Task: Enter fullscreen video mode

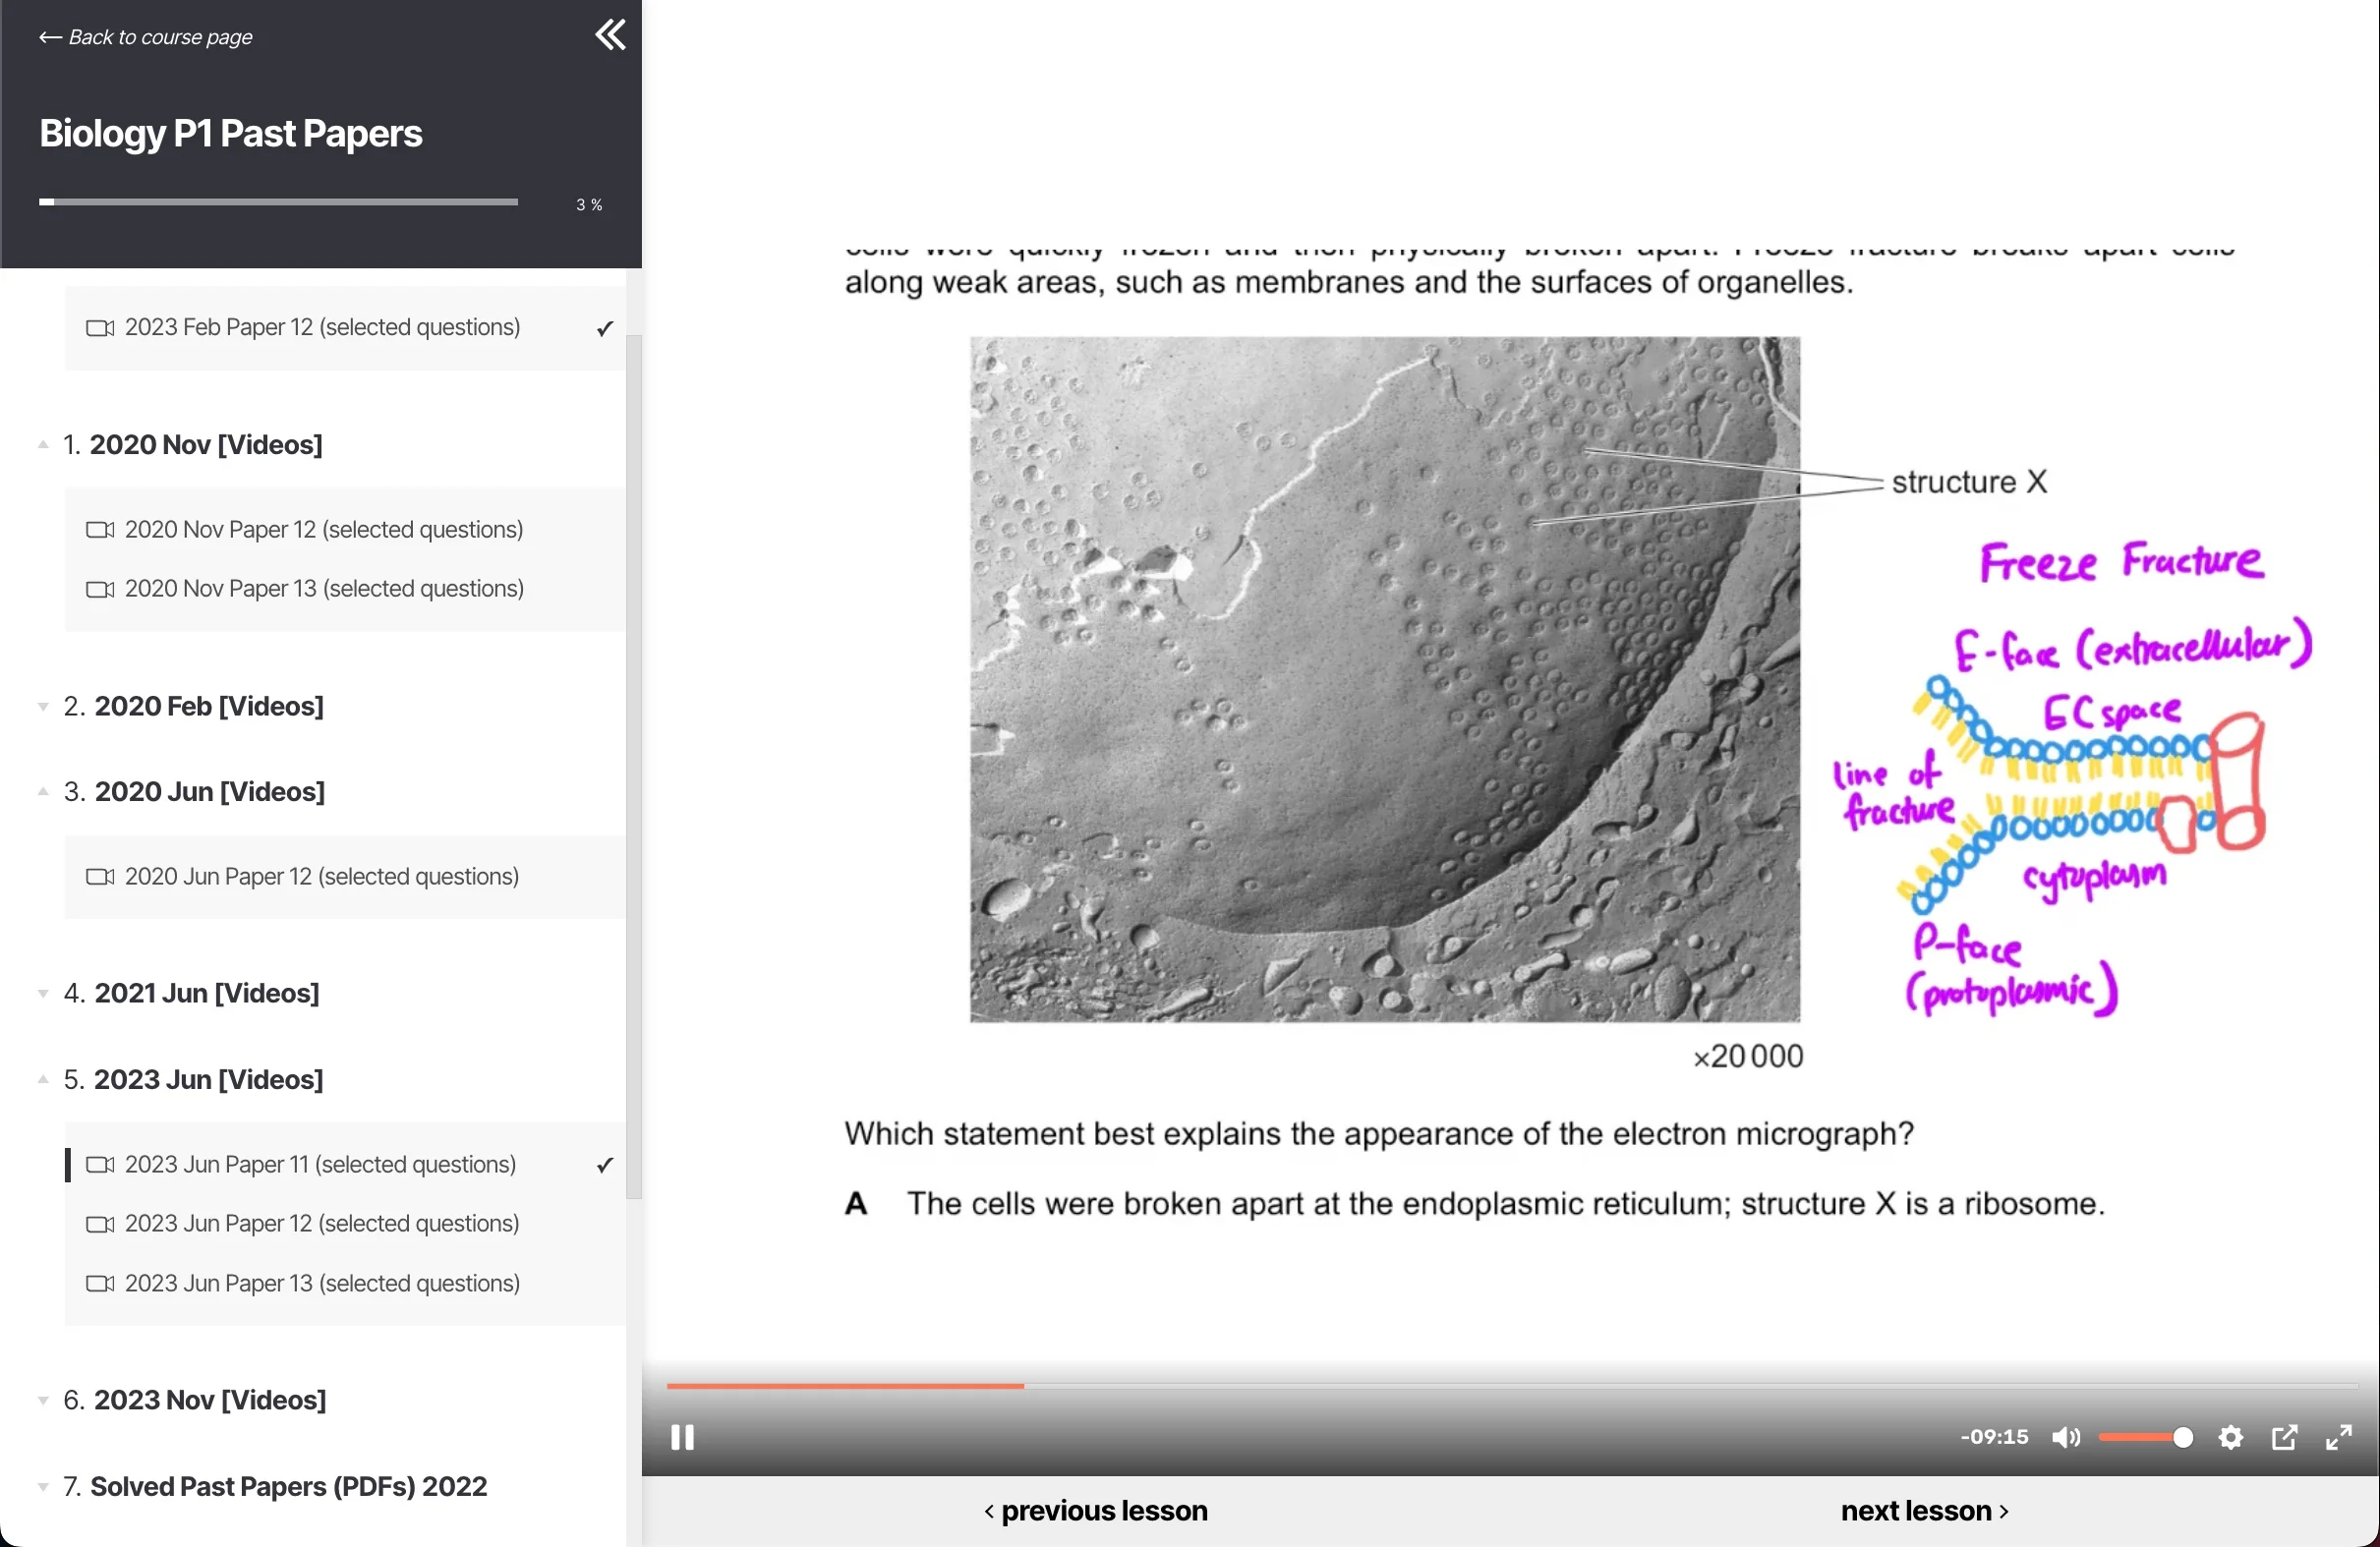Action: (x=2338, y=1437)
